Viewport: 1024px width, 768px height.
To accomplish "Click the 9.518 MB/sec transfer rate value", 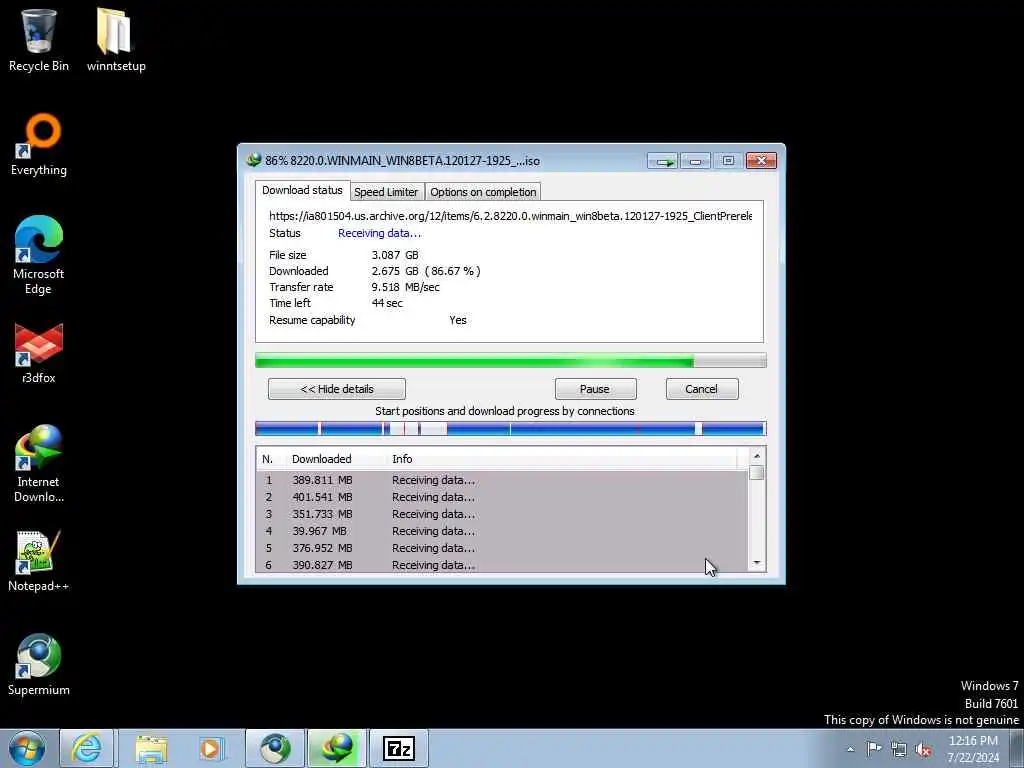I will pyautogui.click(x=406, y=287).
